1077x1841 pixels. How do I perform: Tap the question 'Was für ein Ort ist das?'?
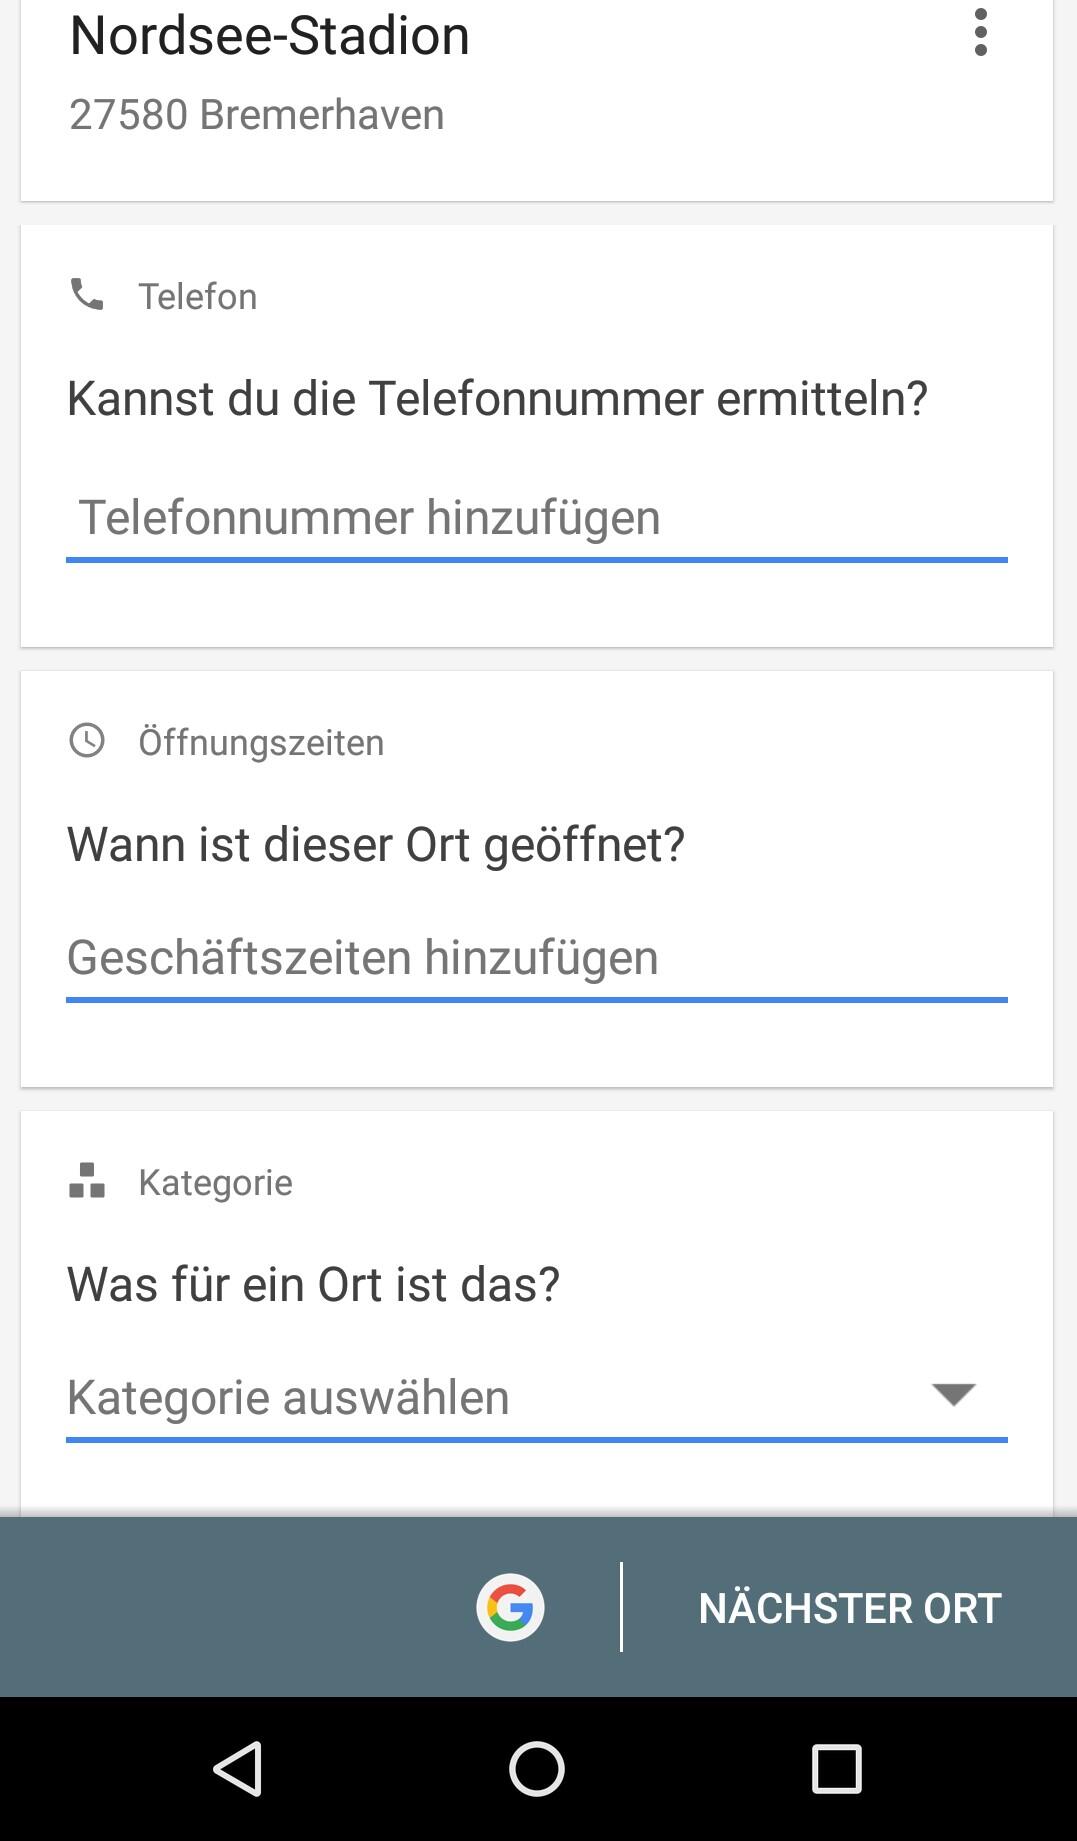313,1285
